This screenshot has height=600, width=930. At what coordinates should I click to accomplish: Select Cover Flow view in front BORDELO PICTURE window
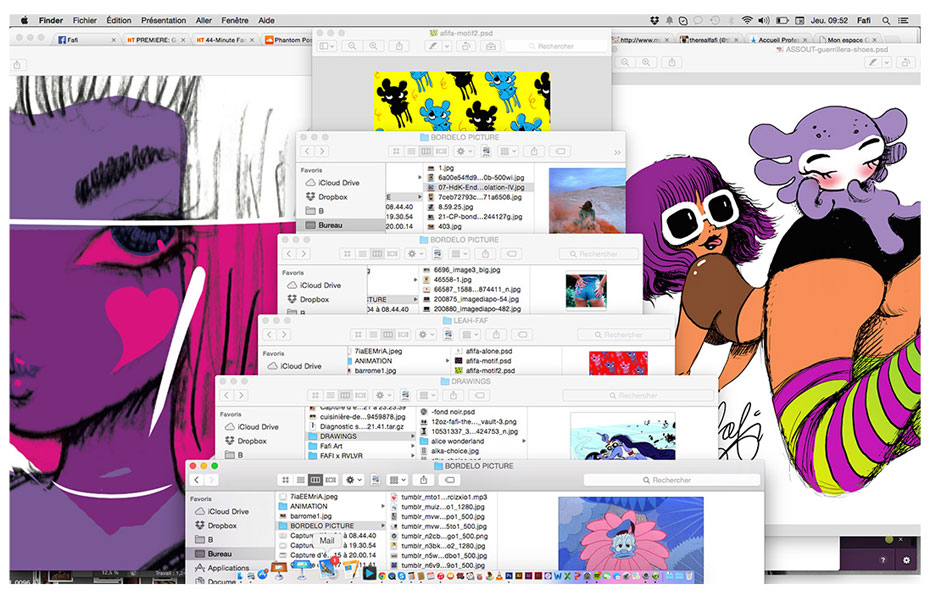[331, 480]
